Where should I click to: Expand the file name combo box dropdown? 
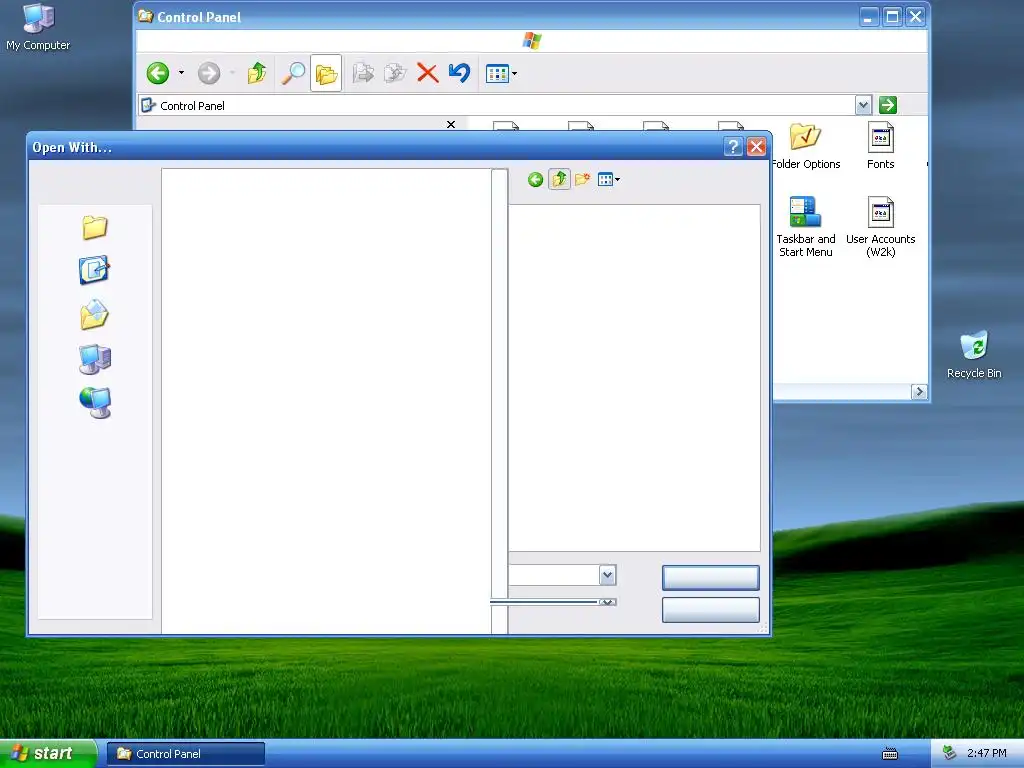pos(607,575)
